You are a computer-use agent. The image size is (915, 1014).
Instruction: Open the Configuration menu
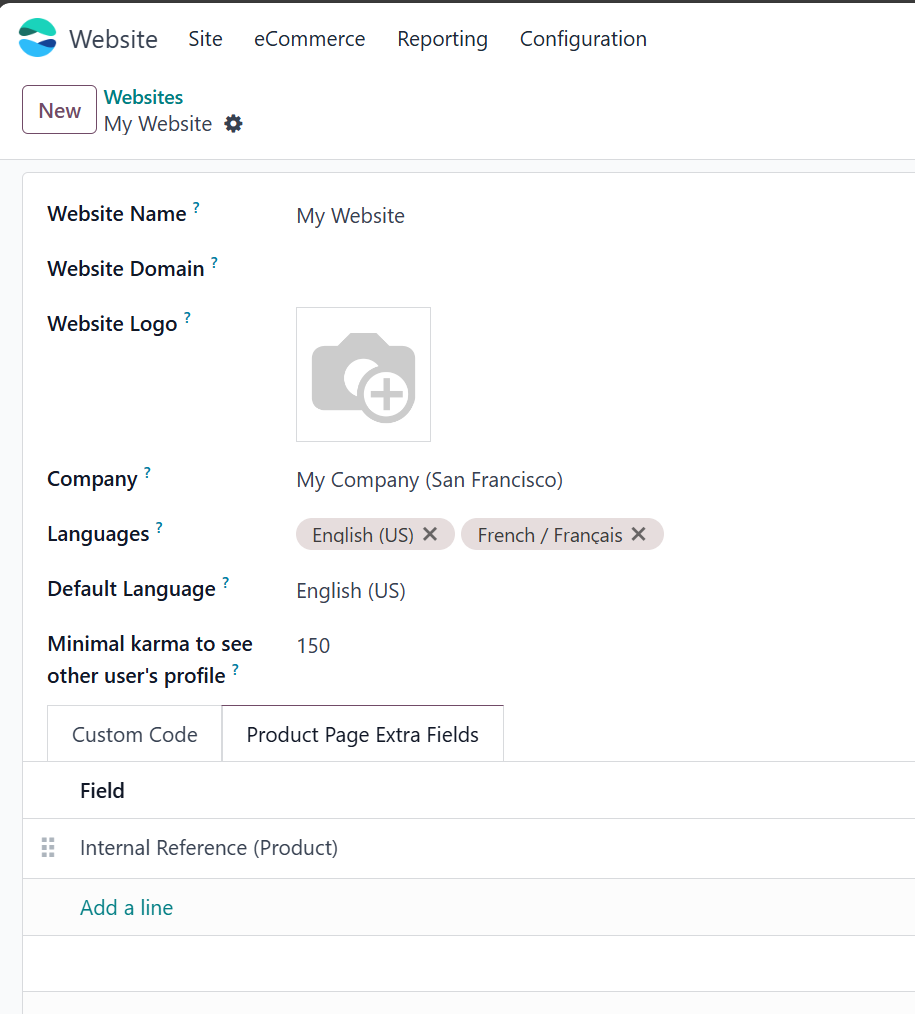pos(583,39)
